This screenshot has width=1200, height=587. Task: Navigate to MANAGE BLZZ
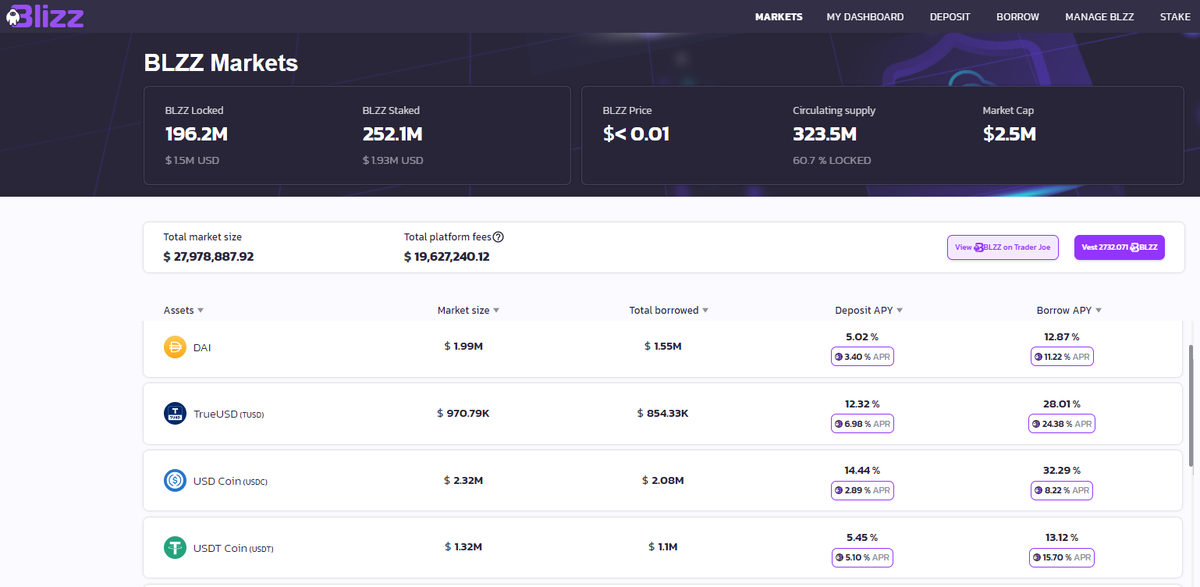1099,17
